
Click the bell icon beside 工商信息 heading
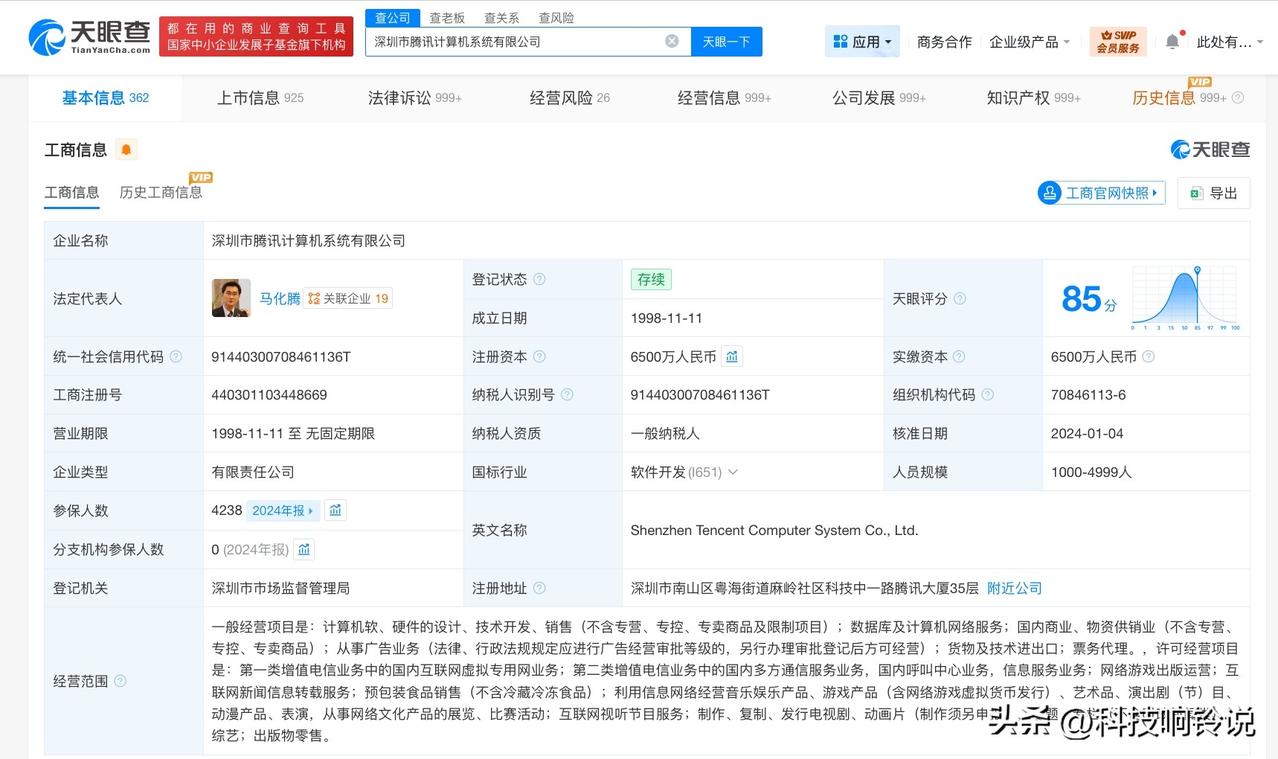pyautogui.click(x=125, y=150)
